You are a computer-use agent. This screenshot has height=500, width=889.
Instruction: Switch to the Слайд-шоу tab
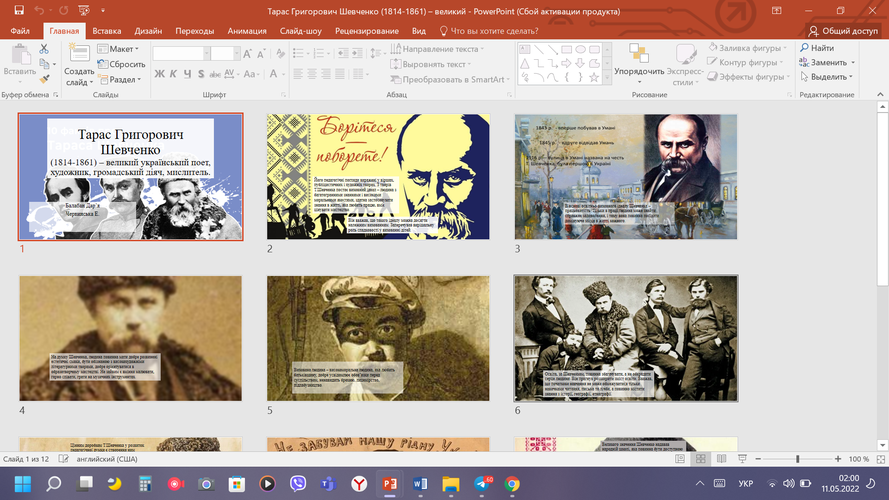click(x=300, y=31)
